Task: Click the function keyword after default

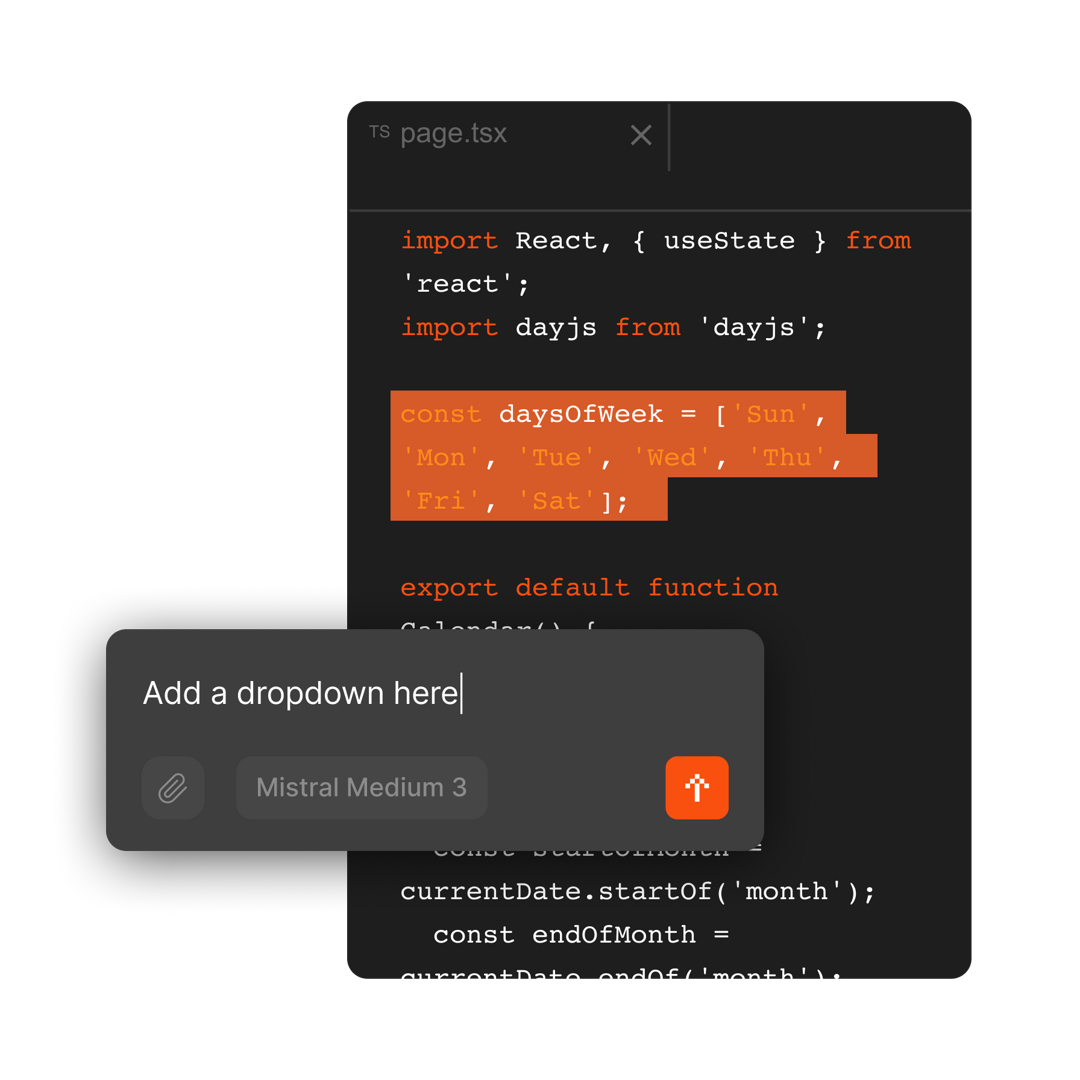Action: [712, 588]
